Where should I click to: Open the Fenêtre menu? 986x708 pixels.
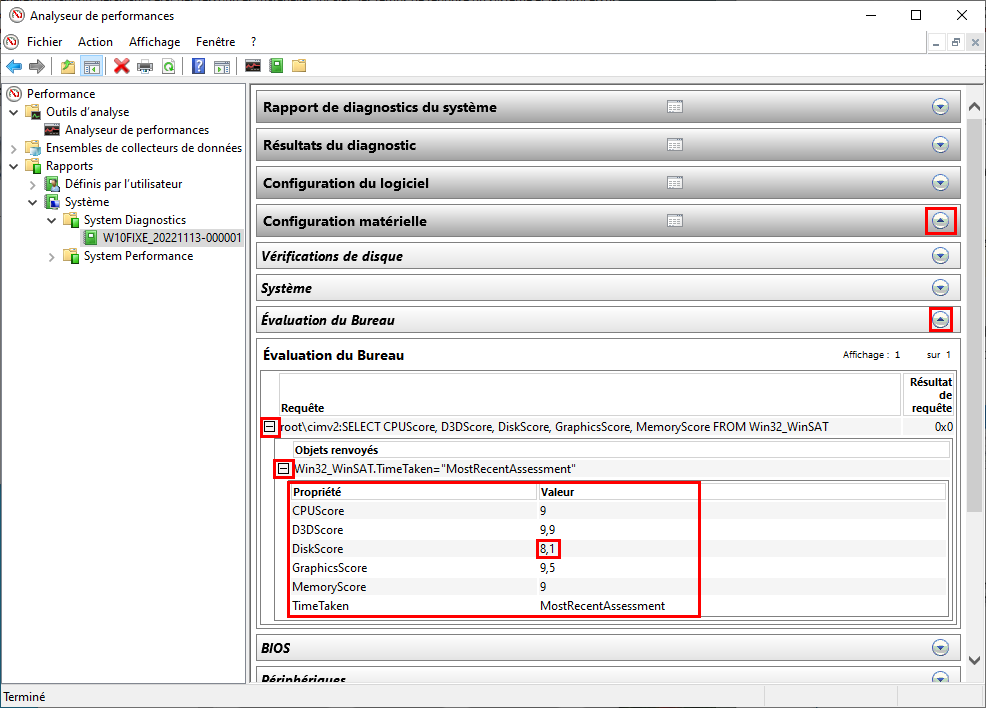(x=215, y=42)
